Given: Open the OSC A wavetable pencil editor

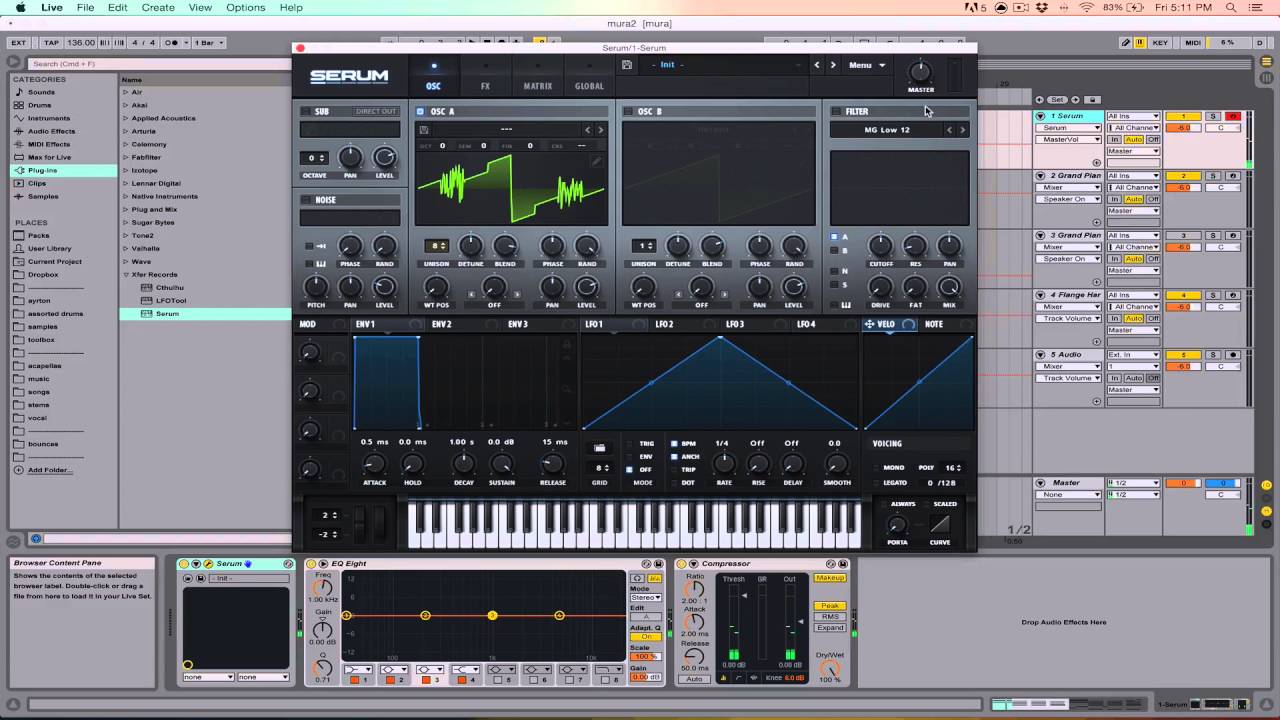Looking at the screenshot, I should point(596,161).
